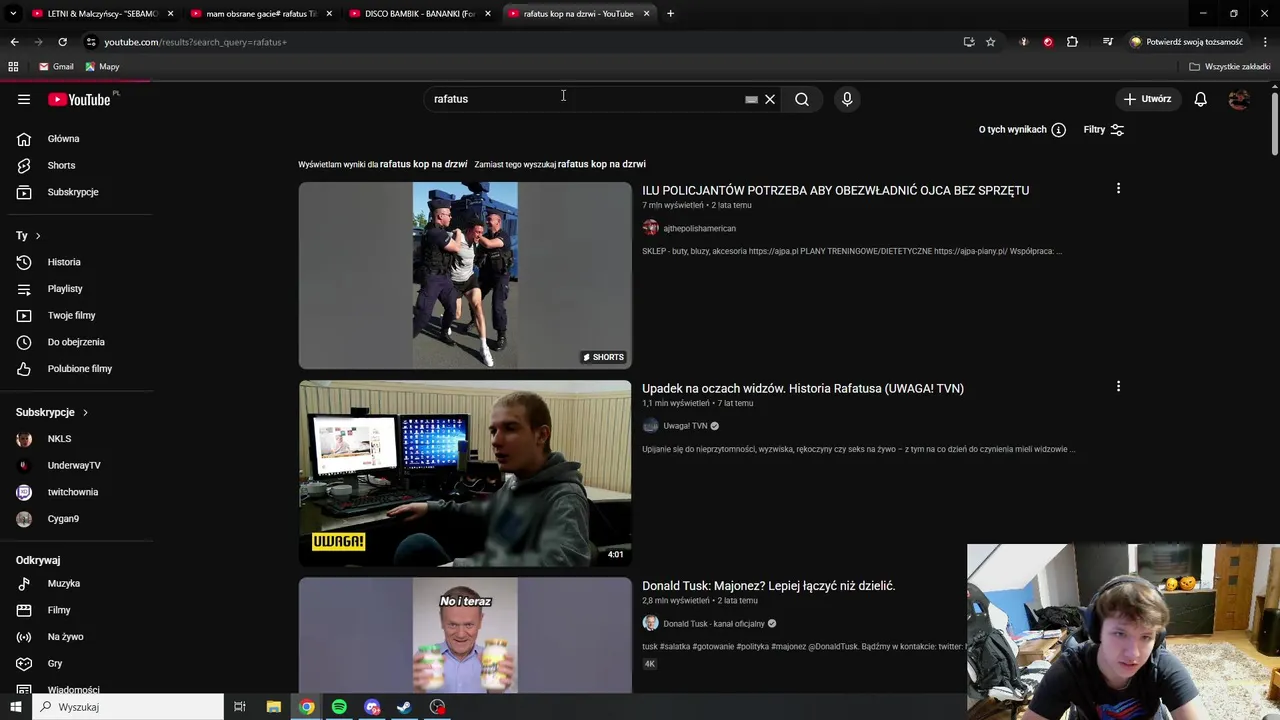The width and height of the screenshot is (1280, 720).
Task: Open Donald Tusk: Majonez video title
Action: (x=768, y=586)
